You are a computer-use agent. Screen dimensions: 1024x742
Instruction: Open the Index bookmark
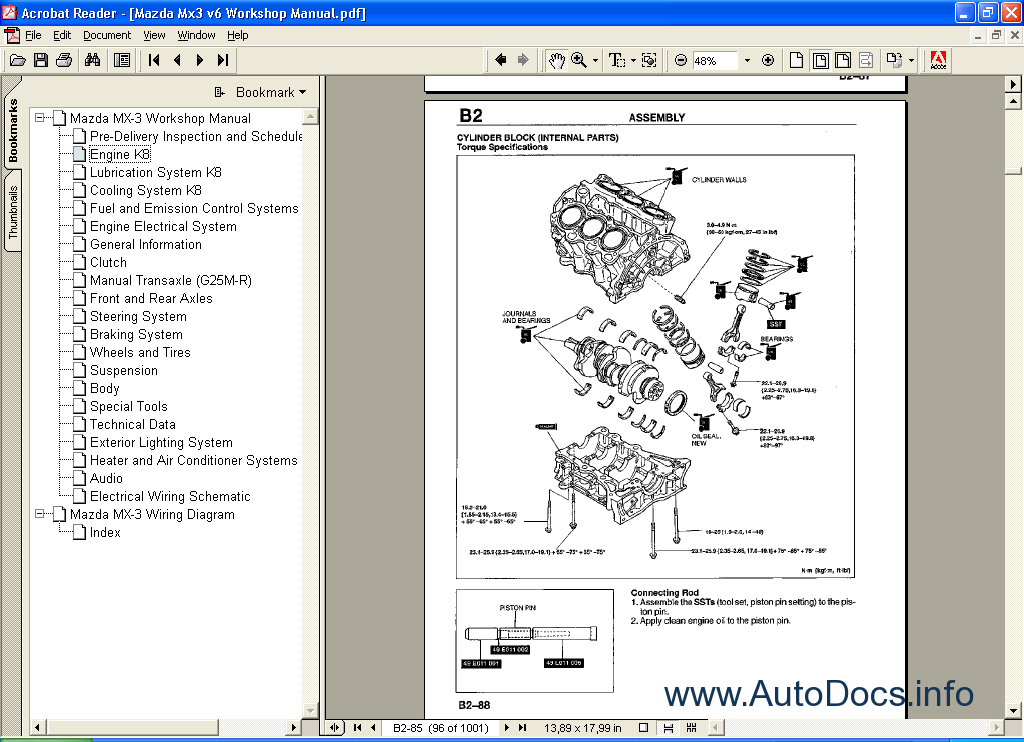(104, 532)
